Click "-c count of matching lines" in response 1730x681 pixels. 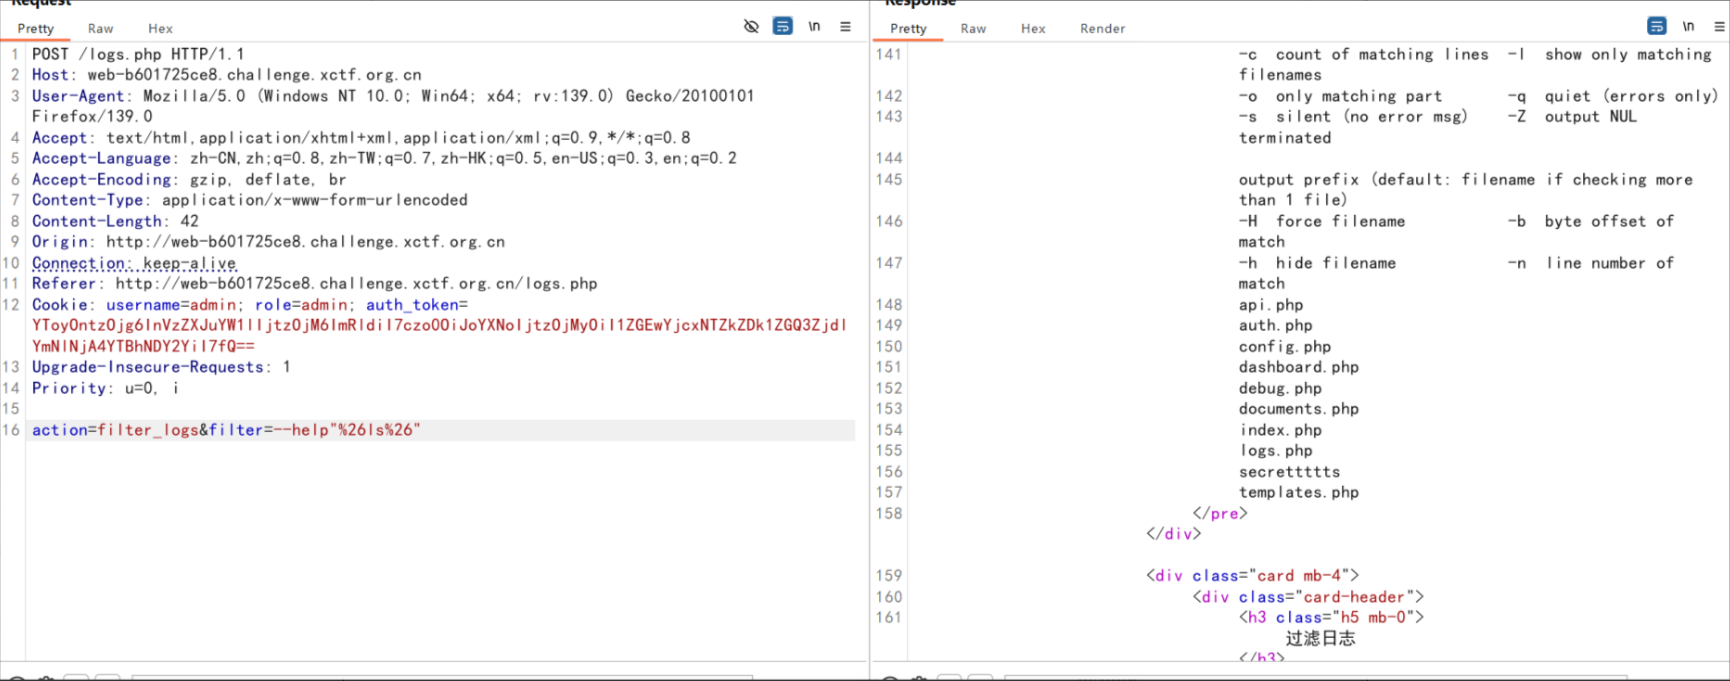[x=1364, y=54]
